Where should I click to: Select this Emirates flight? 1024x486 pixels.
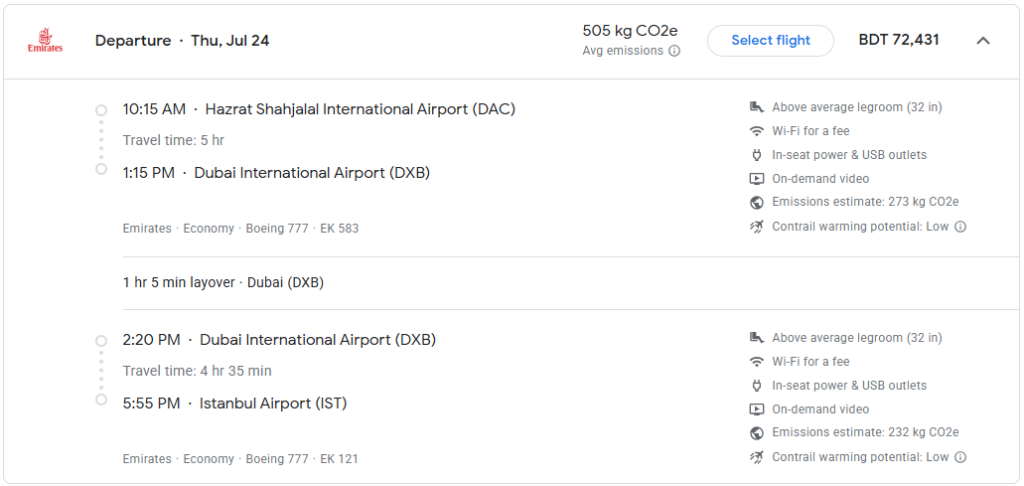[771, 40]
